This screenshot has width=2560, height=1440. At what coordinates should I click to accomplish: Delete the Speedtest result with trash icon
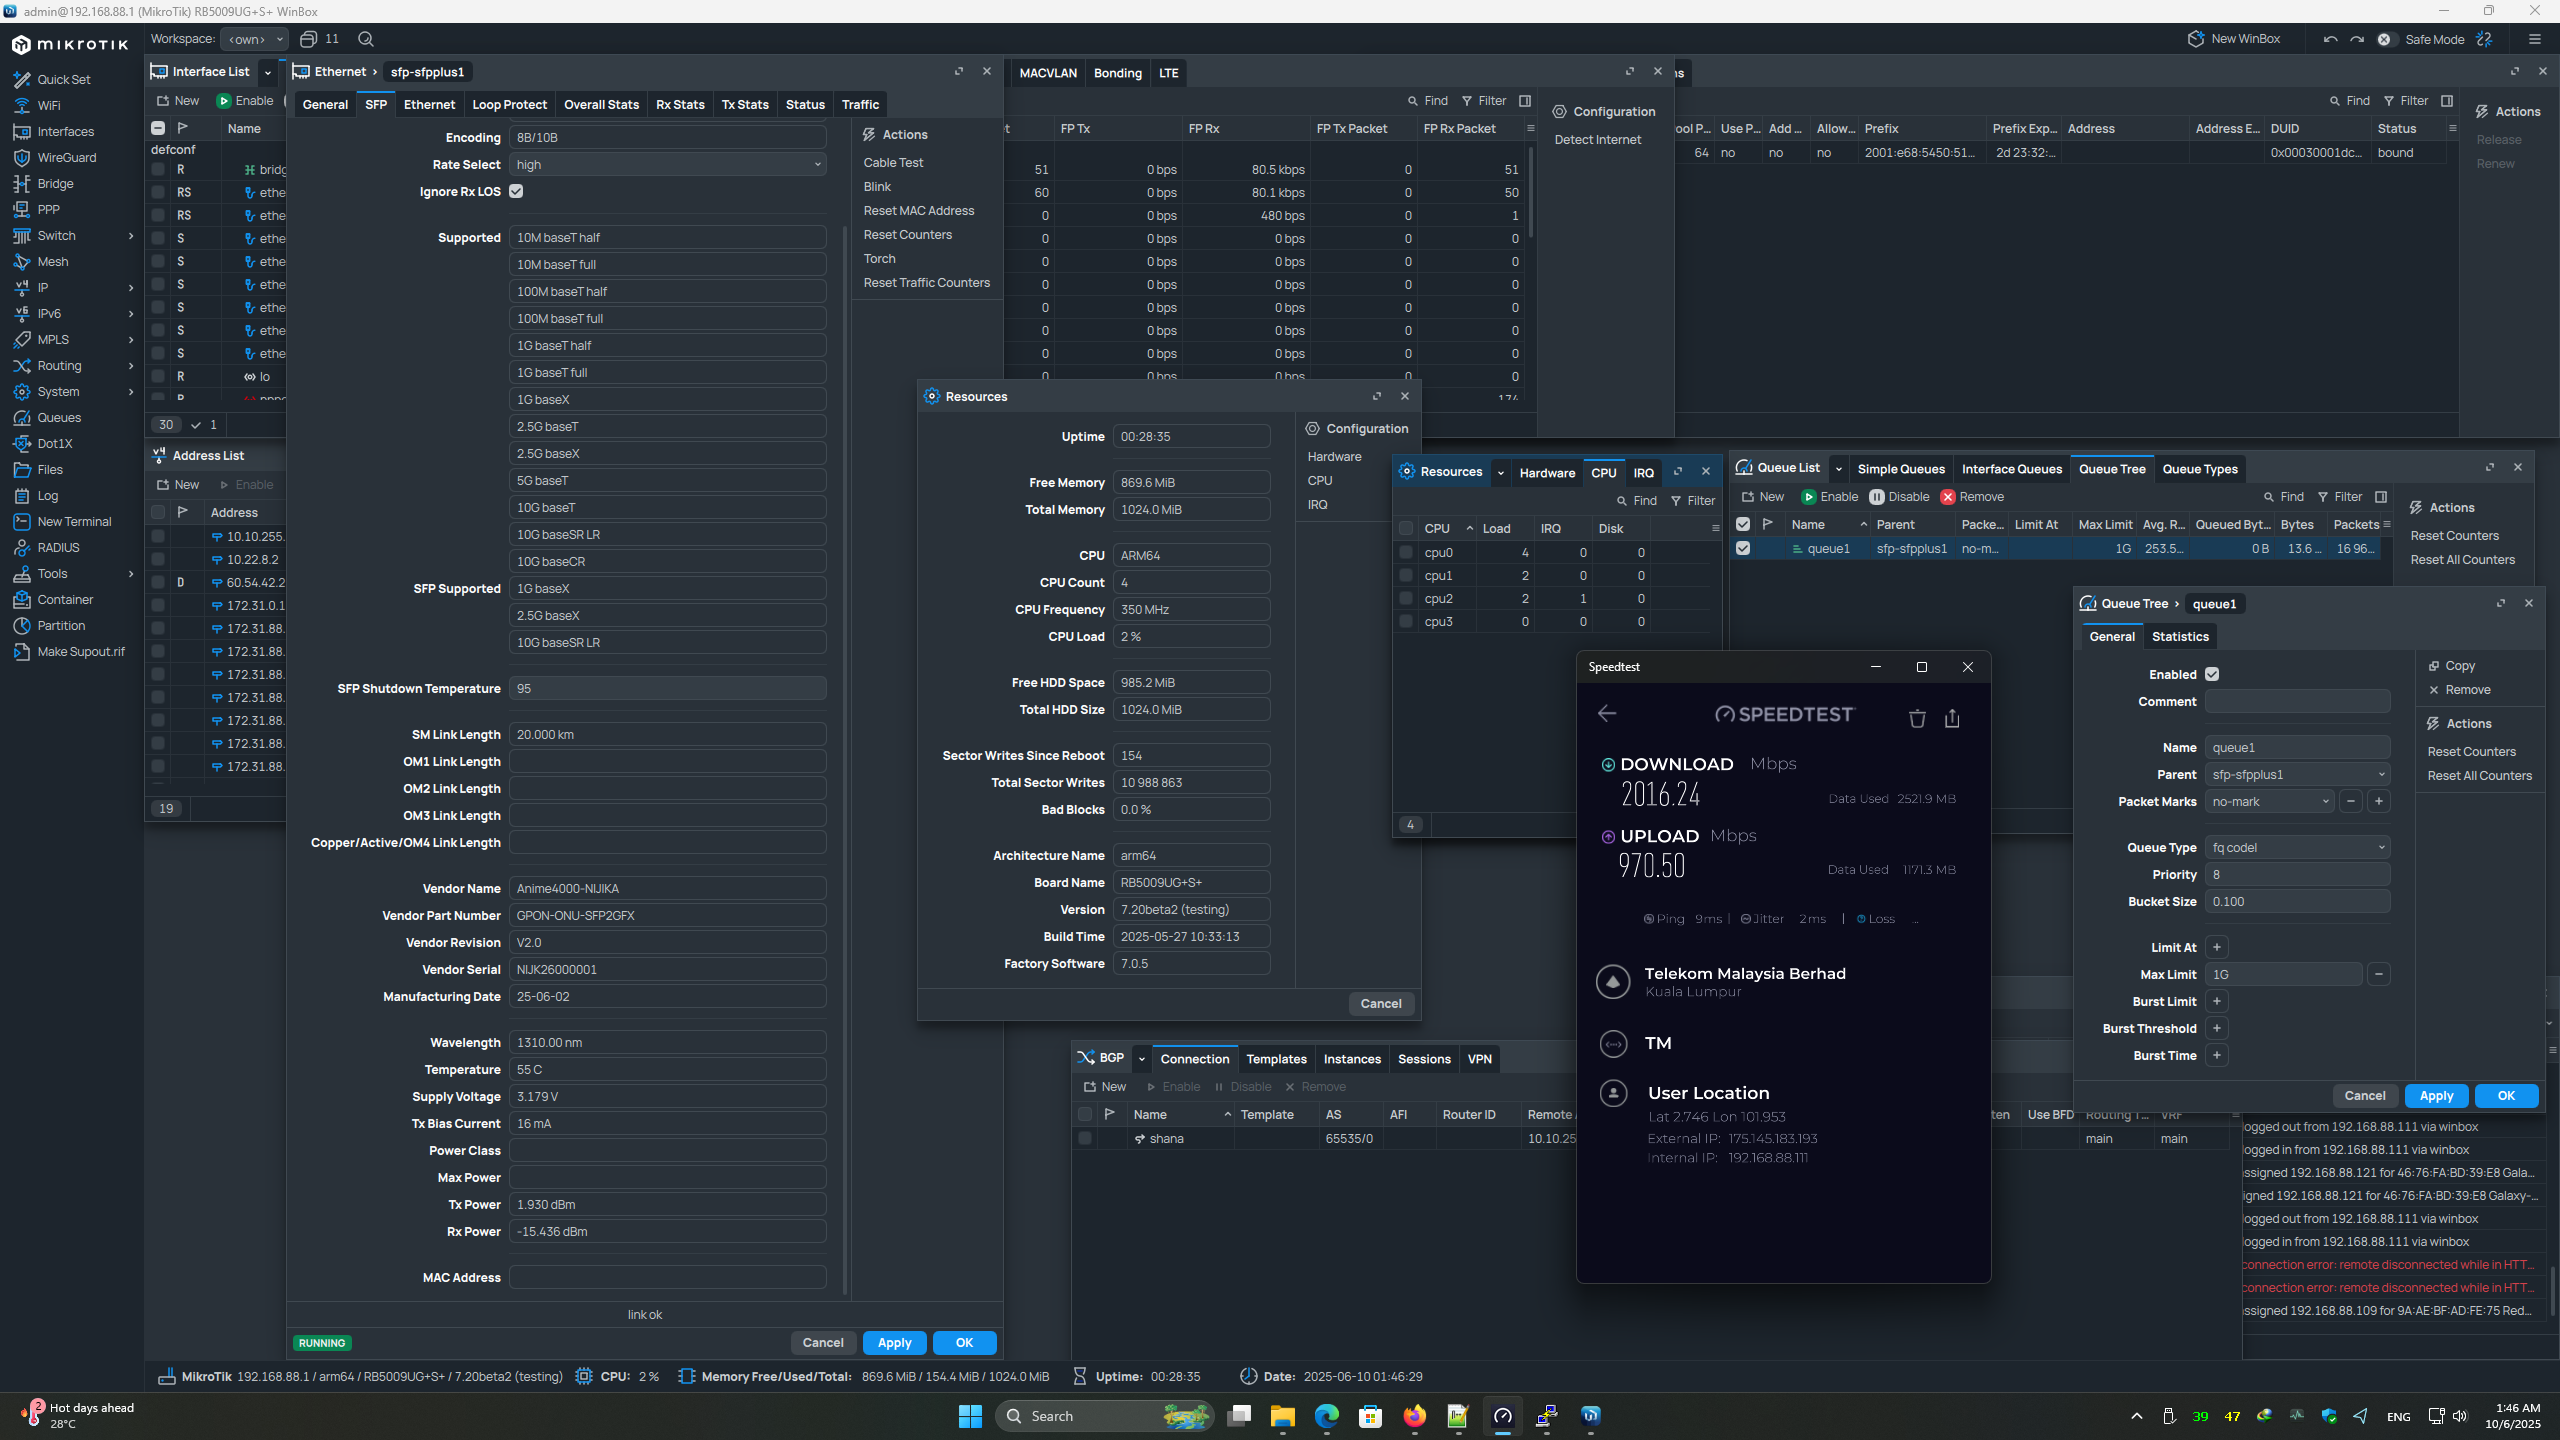[x=1917, y=718]
